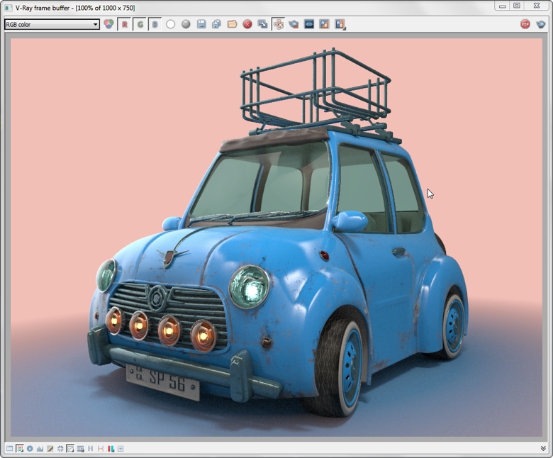Show color corrections control in status bar

point(10,448)
